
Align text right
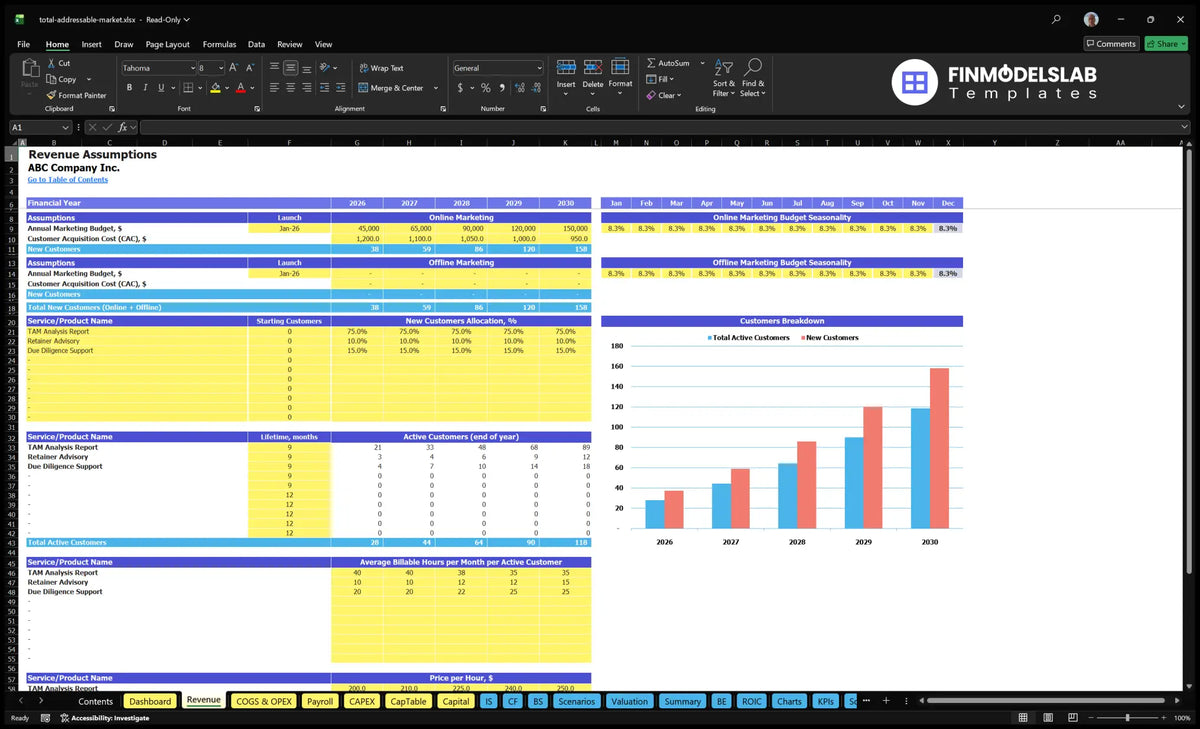click(x=306, y=88)
